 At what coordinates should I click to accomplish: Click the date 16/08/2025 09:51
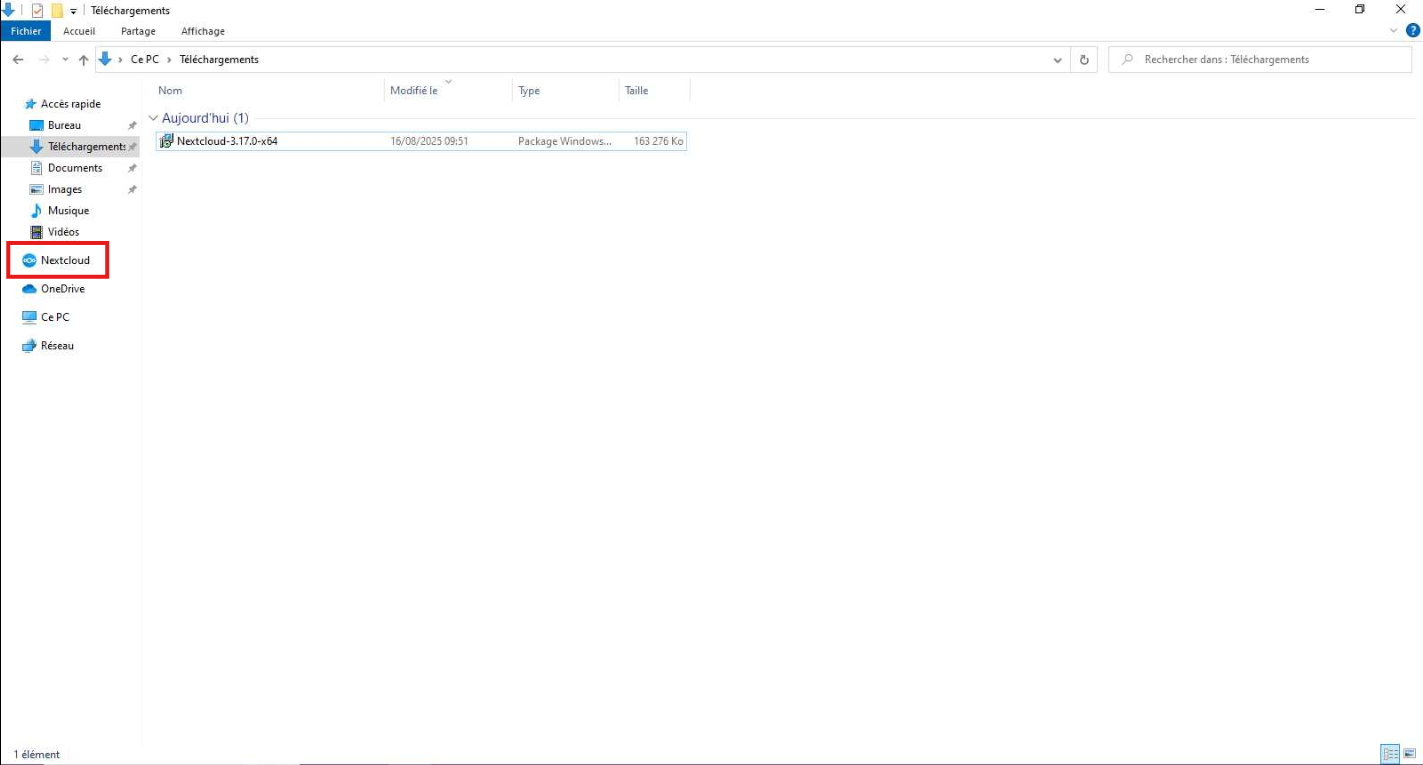[x=429, y=142]
